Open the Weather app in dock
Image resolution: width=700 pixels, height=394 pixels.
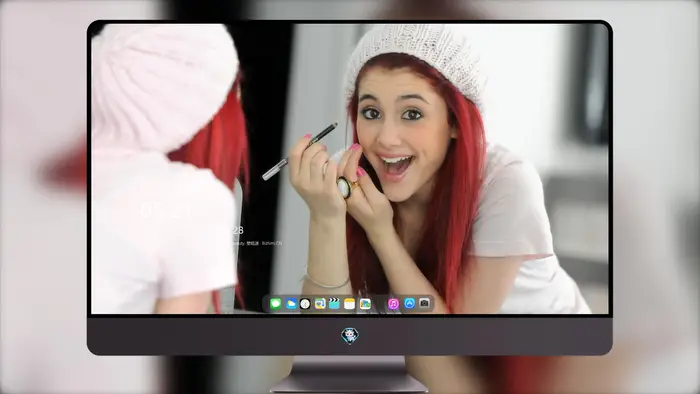[291, 304]
